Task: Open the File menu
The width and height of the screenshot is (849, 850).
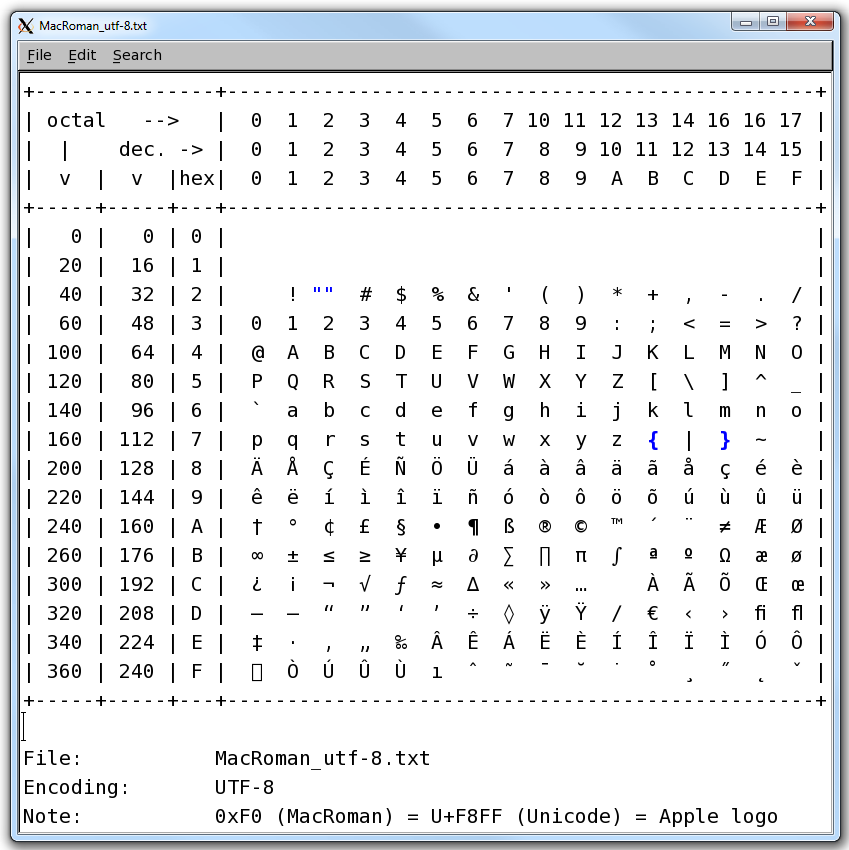Action: click(39, 55)
